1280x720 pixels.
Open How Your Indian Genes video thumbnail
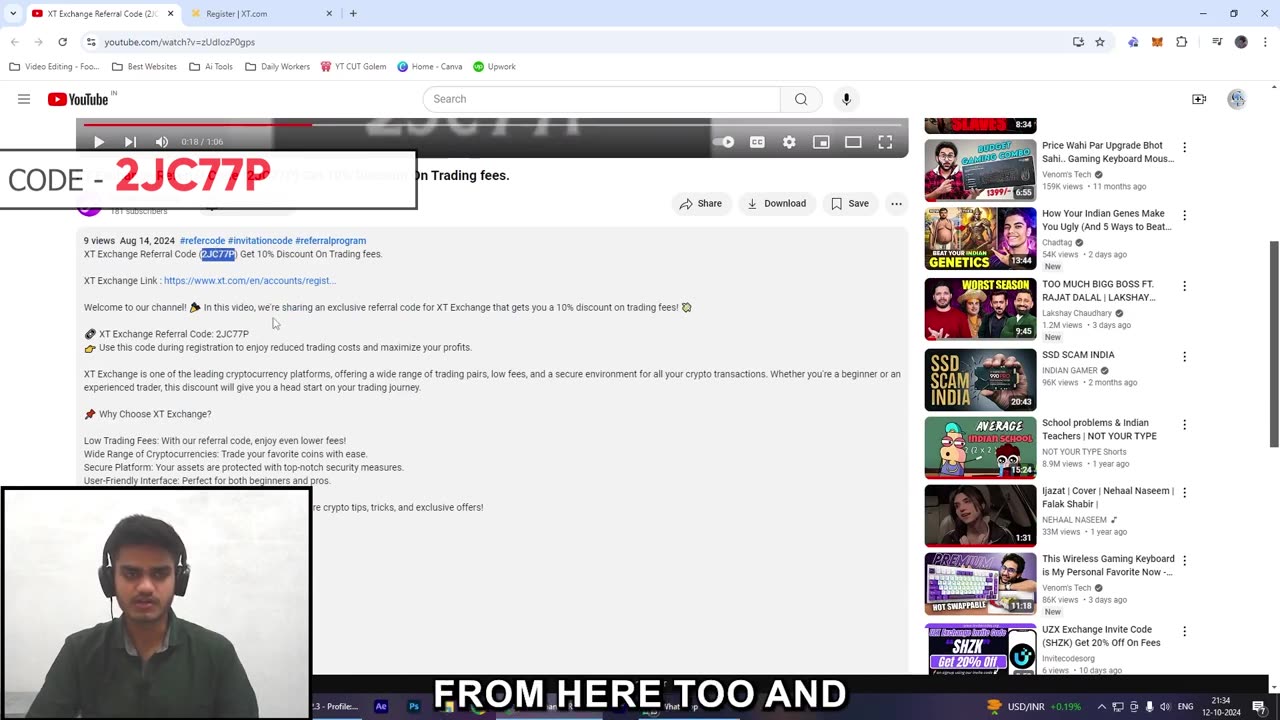pos(980,239)
